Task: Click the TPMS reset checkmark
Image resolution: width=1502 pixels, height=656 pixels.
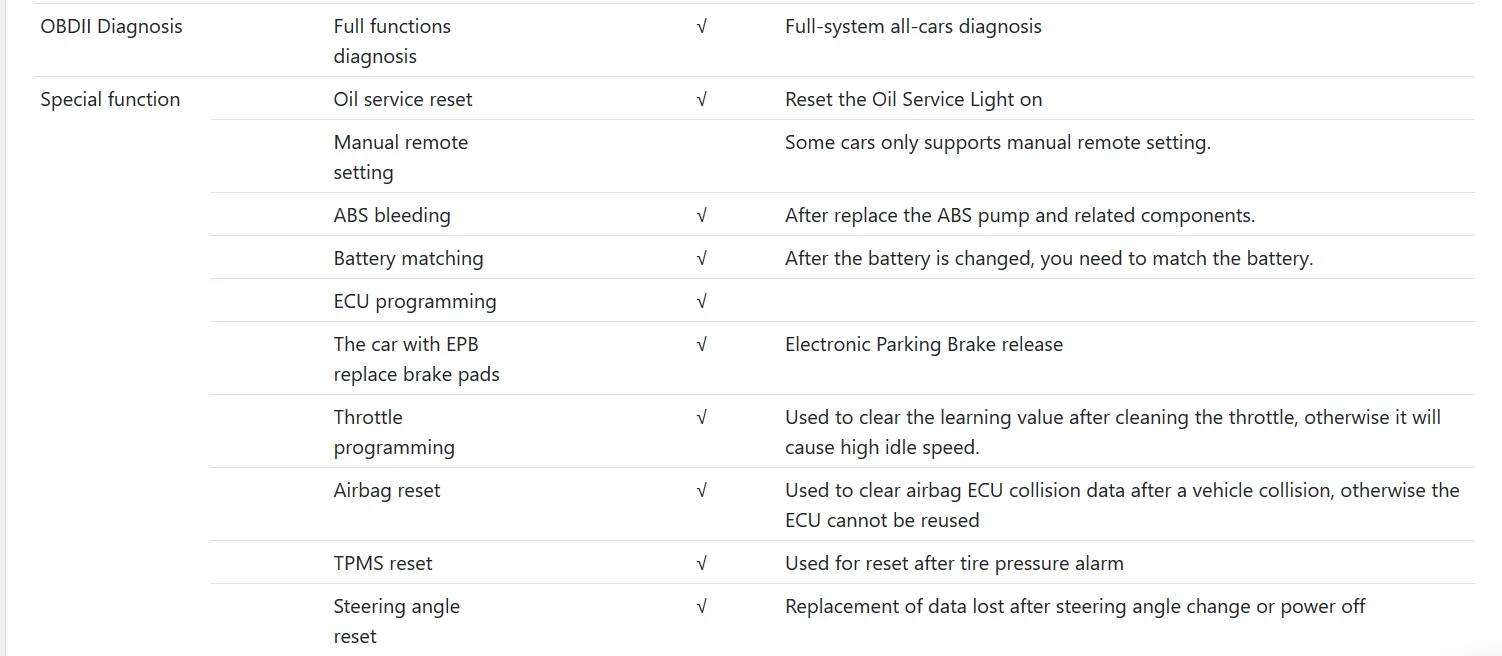Action: point(701,563)
